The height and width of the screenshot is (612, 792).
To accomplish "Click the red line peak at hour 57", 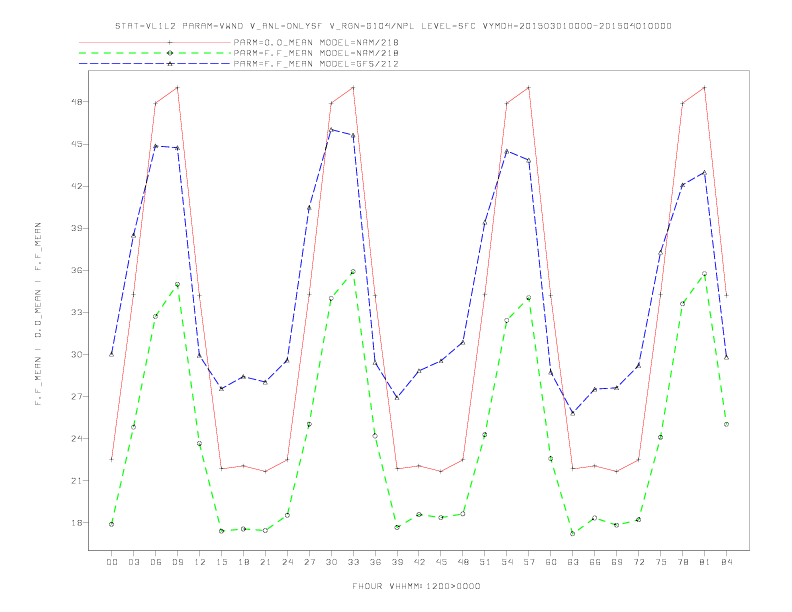I will (x=529, y=87).
